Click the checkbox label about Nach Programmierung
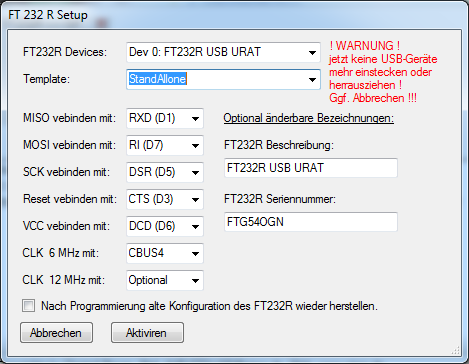Screen dimensions: 469x364 (x=209, y=306)
